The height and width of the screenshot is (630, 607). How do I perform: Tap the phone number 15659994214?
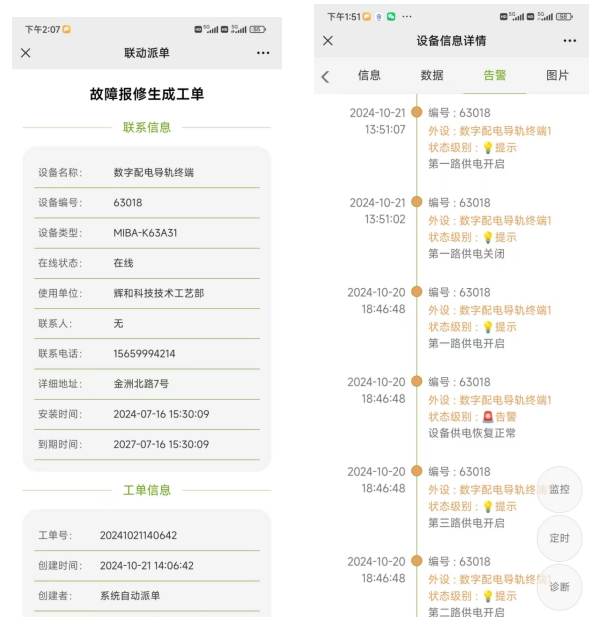tap(144, 354)
